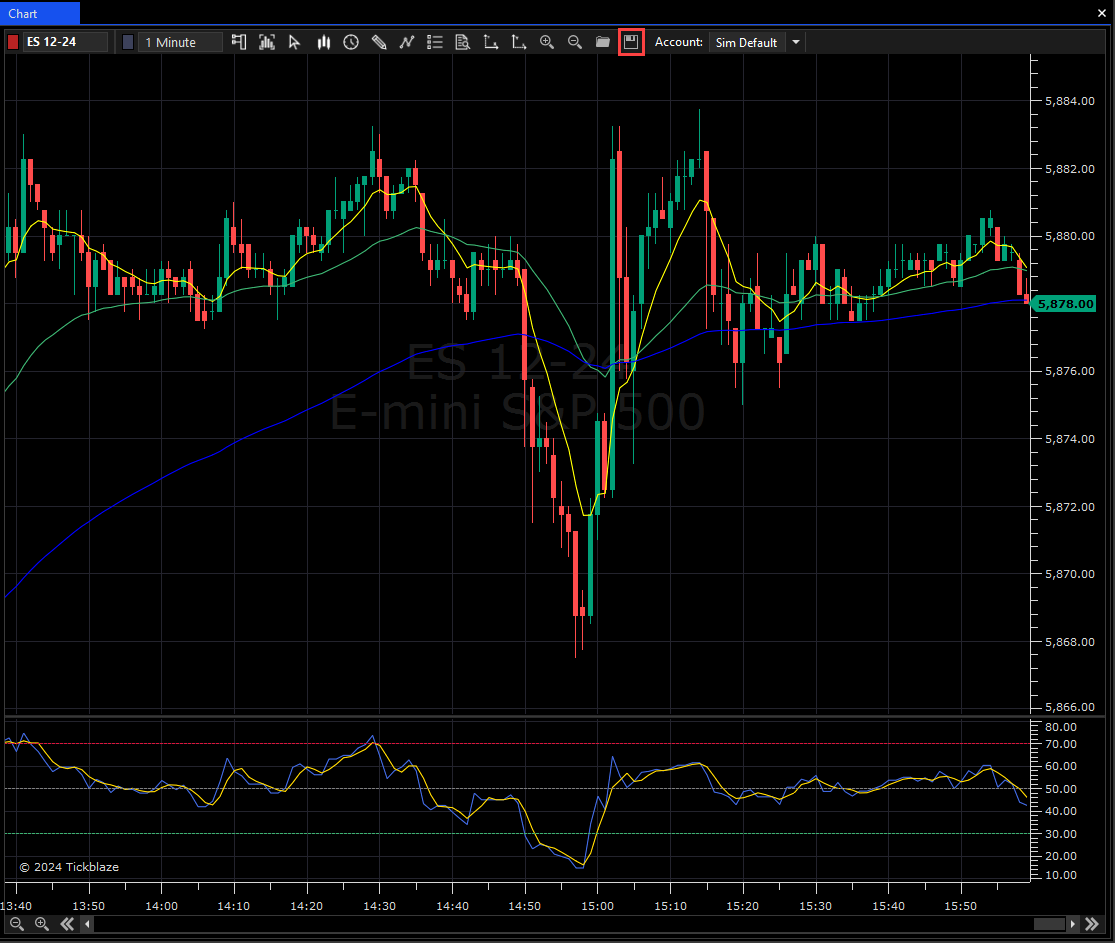Click the 70.00 indicator axis label
The image size is (1115, 943).
click(1061, 744)
